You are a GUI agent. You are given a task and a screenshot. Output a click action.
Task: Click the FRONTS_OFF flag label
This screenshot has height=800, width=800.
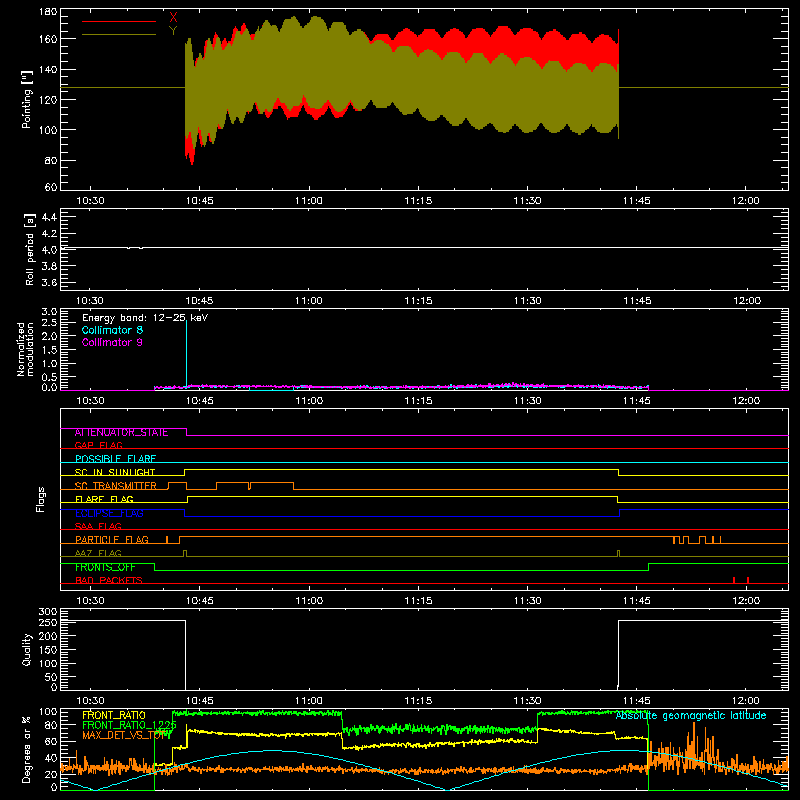[105, 567]
